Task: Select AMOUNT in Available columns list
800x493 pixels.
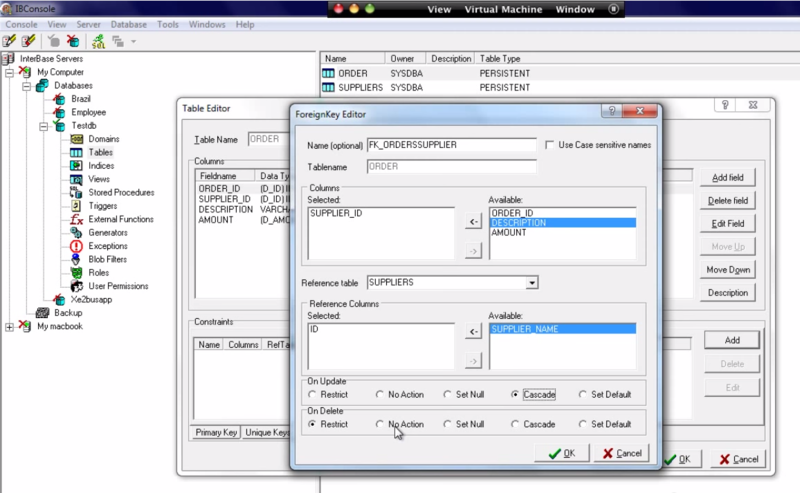Action: (563, 233)
